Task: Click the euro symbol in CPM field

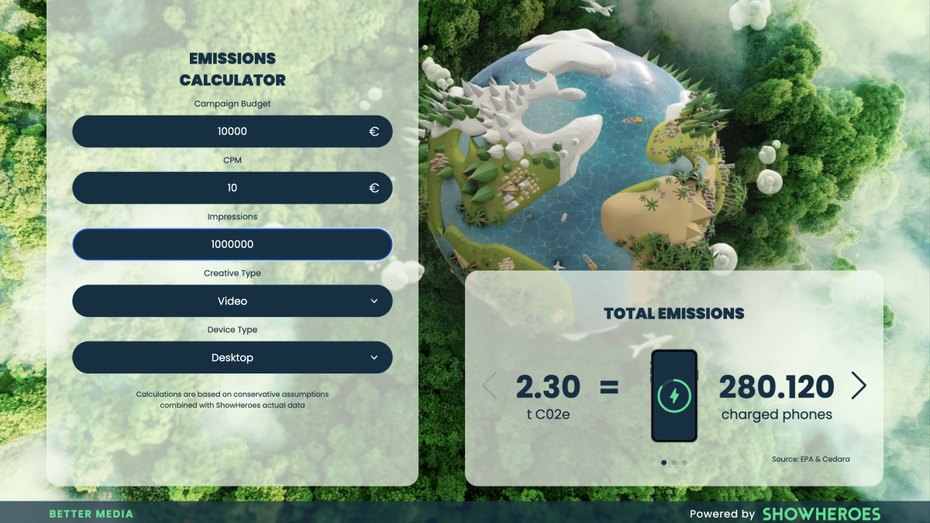Action: click(x=374, y=188)
